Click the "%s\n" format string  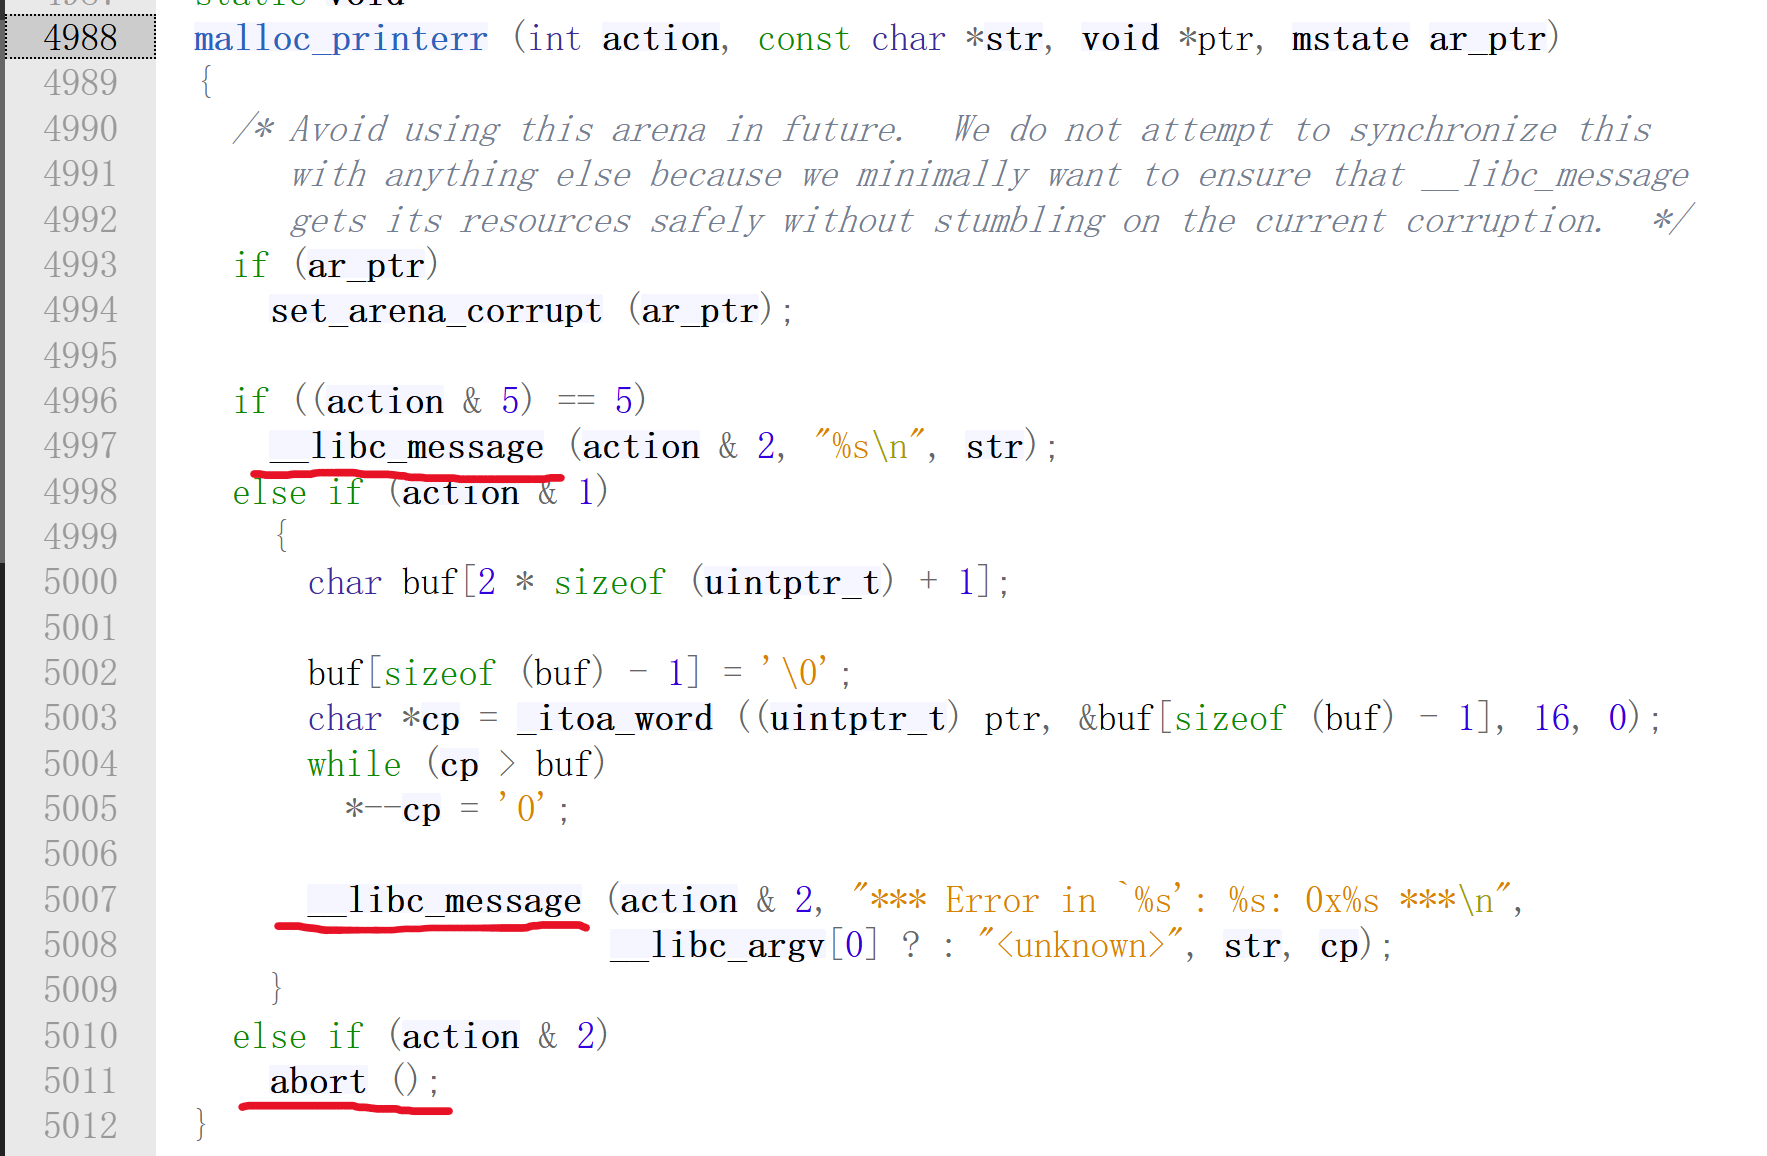tap(870, 447)
